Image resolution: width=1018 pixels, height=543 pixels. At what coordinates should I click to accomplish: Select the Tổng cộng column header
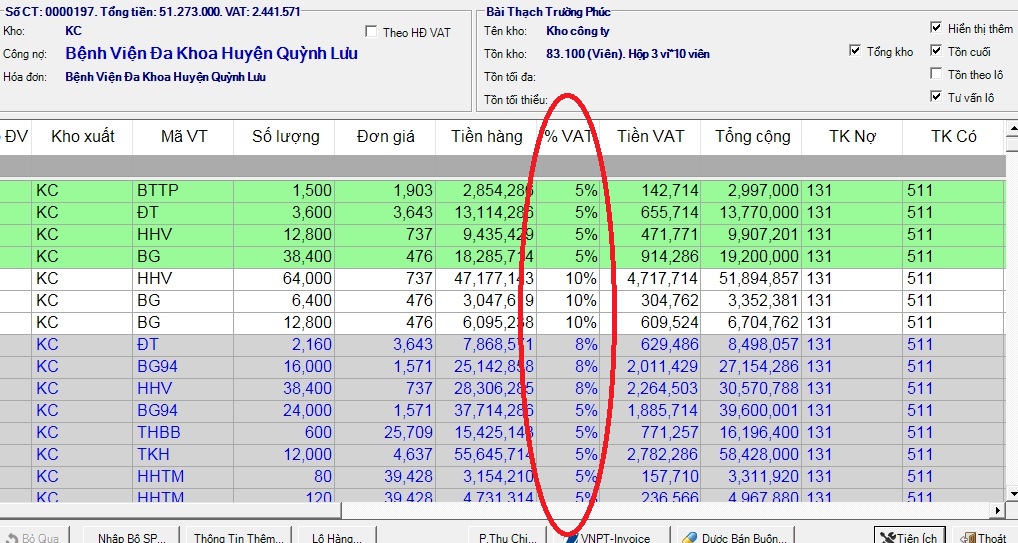pyautogui.click(x=752, y=136)
